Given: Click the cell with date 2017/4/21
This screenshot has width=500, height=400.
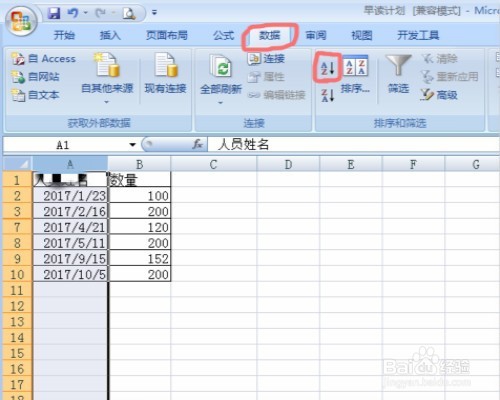Looking at the screenshot, I should click(x=70, y=227).
